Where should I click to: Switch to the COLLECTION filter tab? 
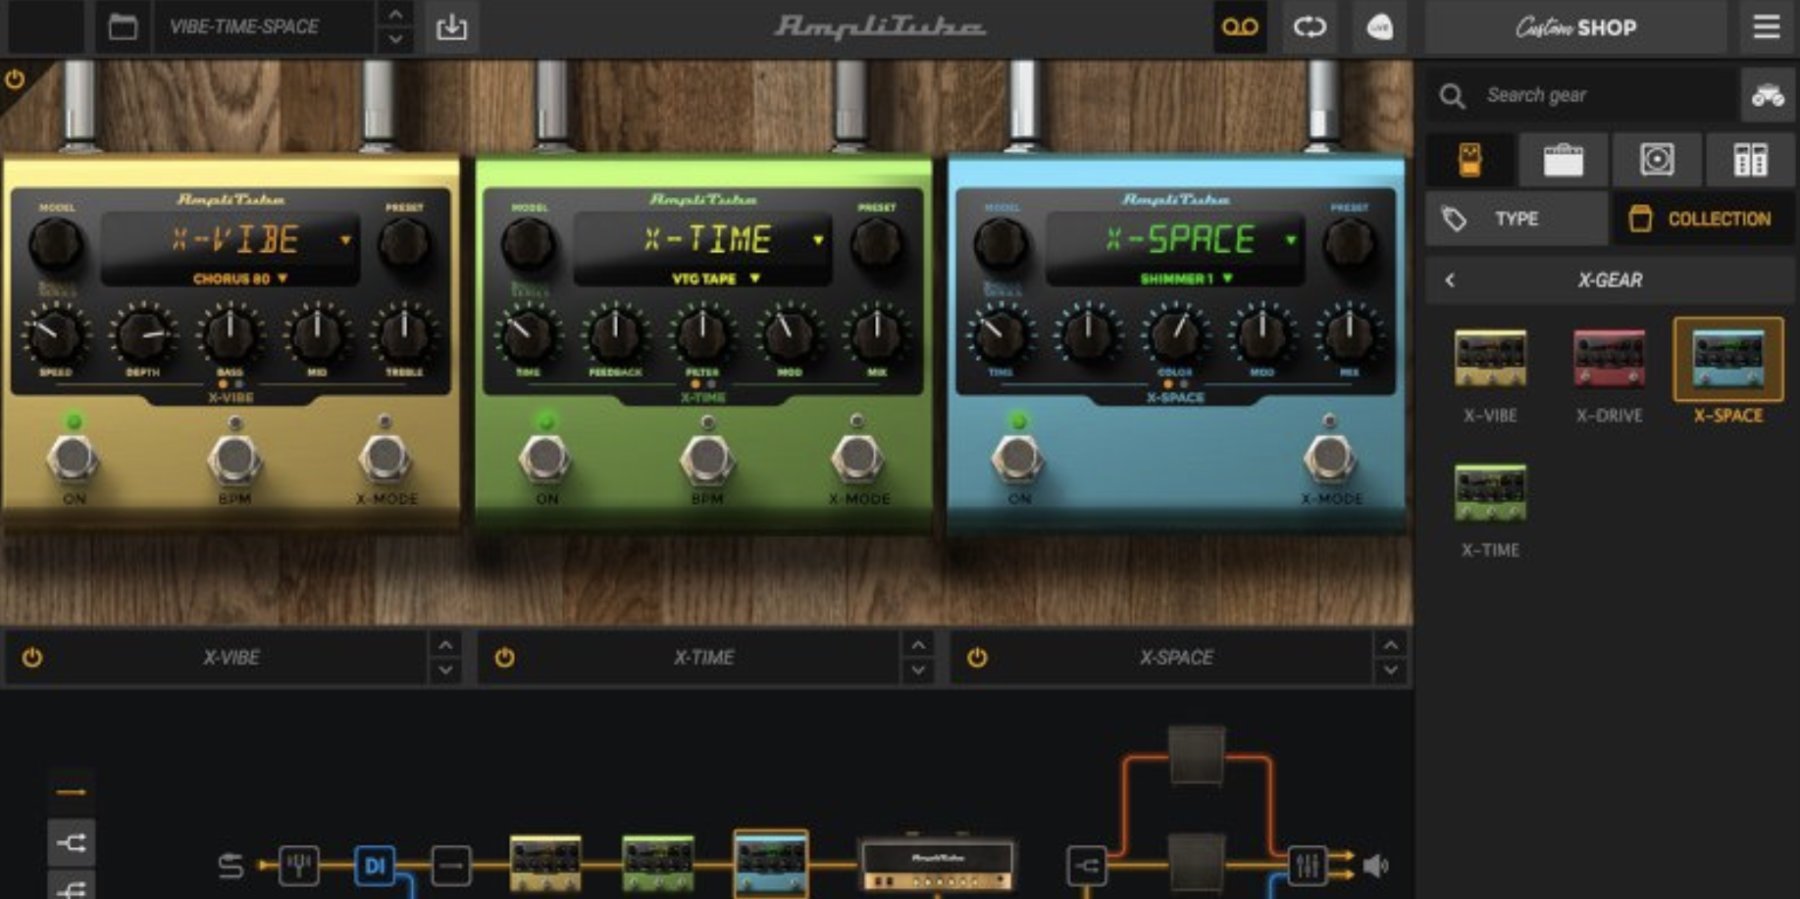(1704, 219)
